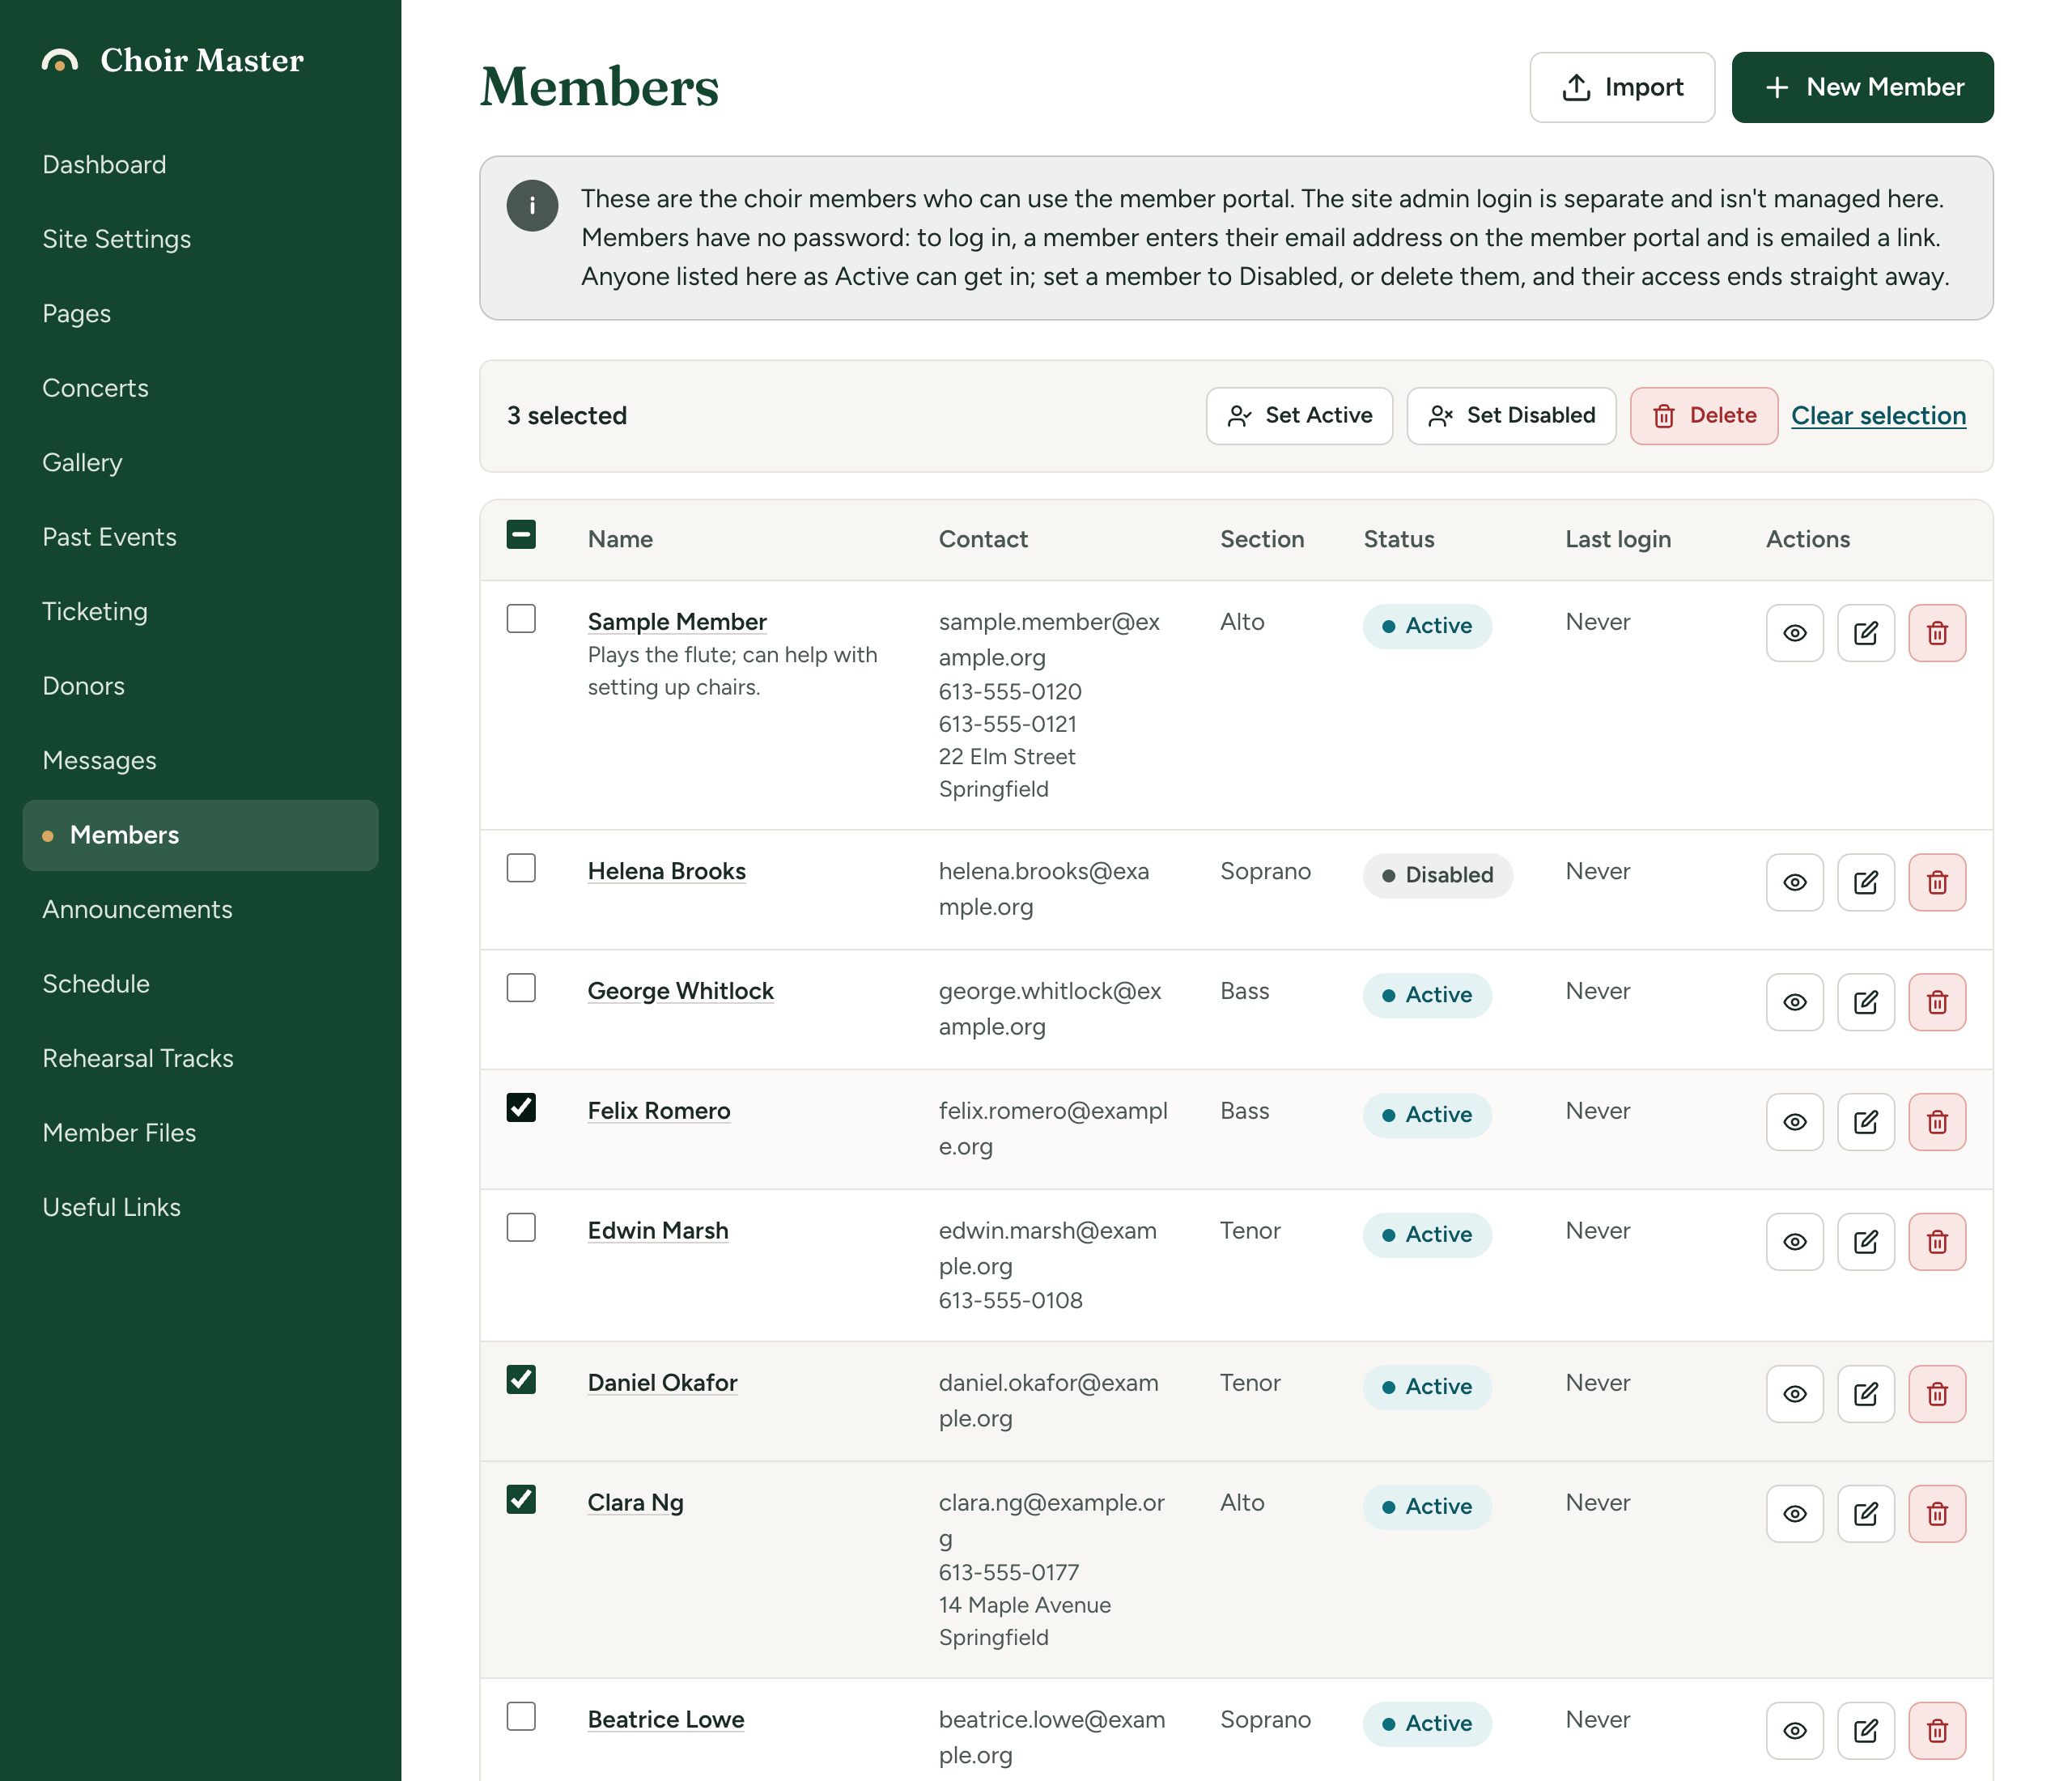View Sample Member's details with eye icon

pos(1795,633)
